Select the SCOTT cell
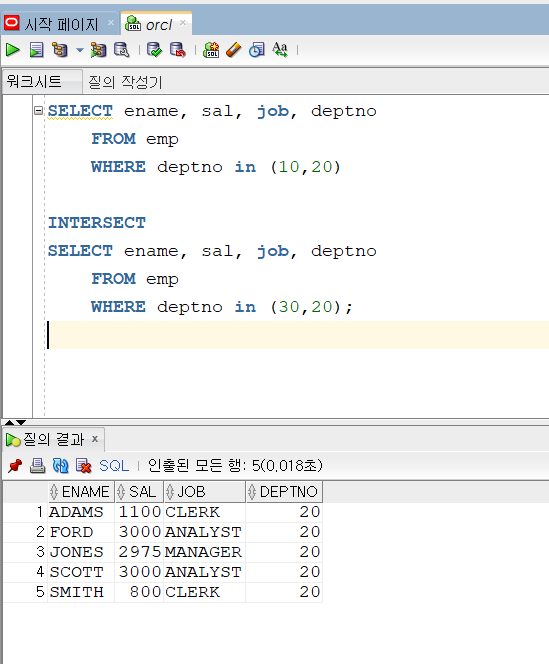 coord(80,572)
